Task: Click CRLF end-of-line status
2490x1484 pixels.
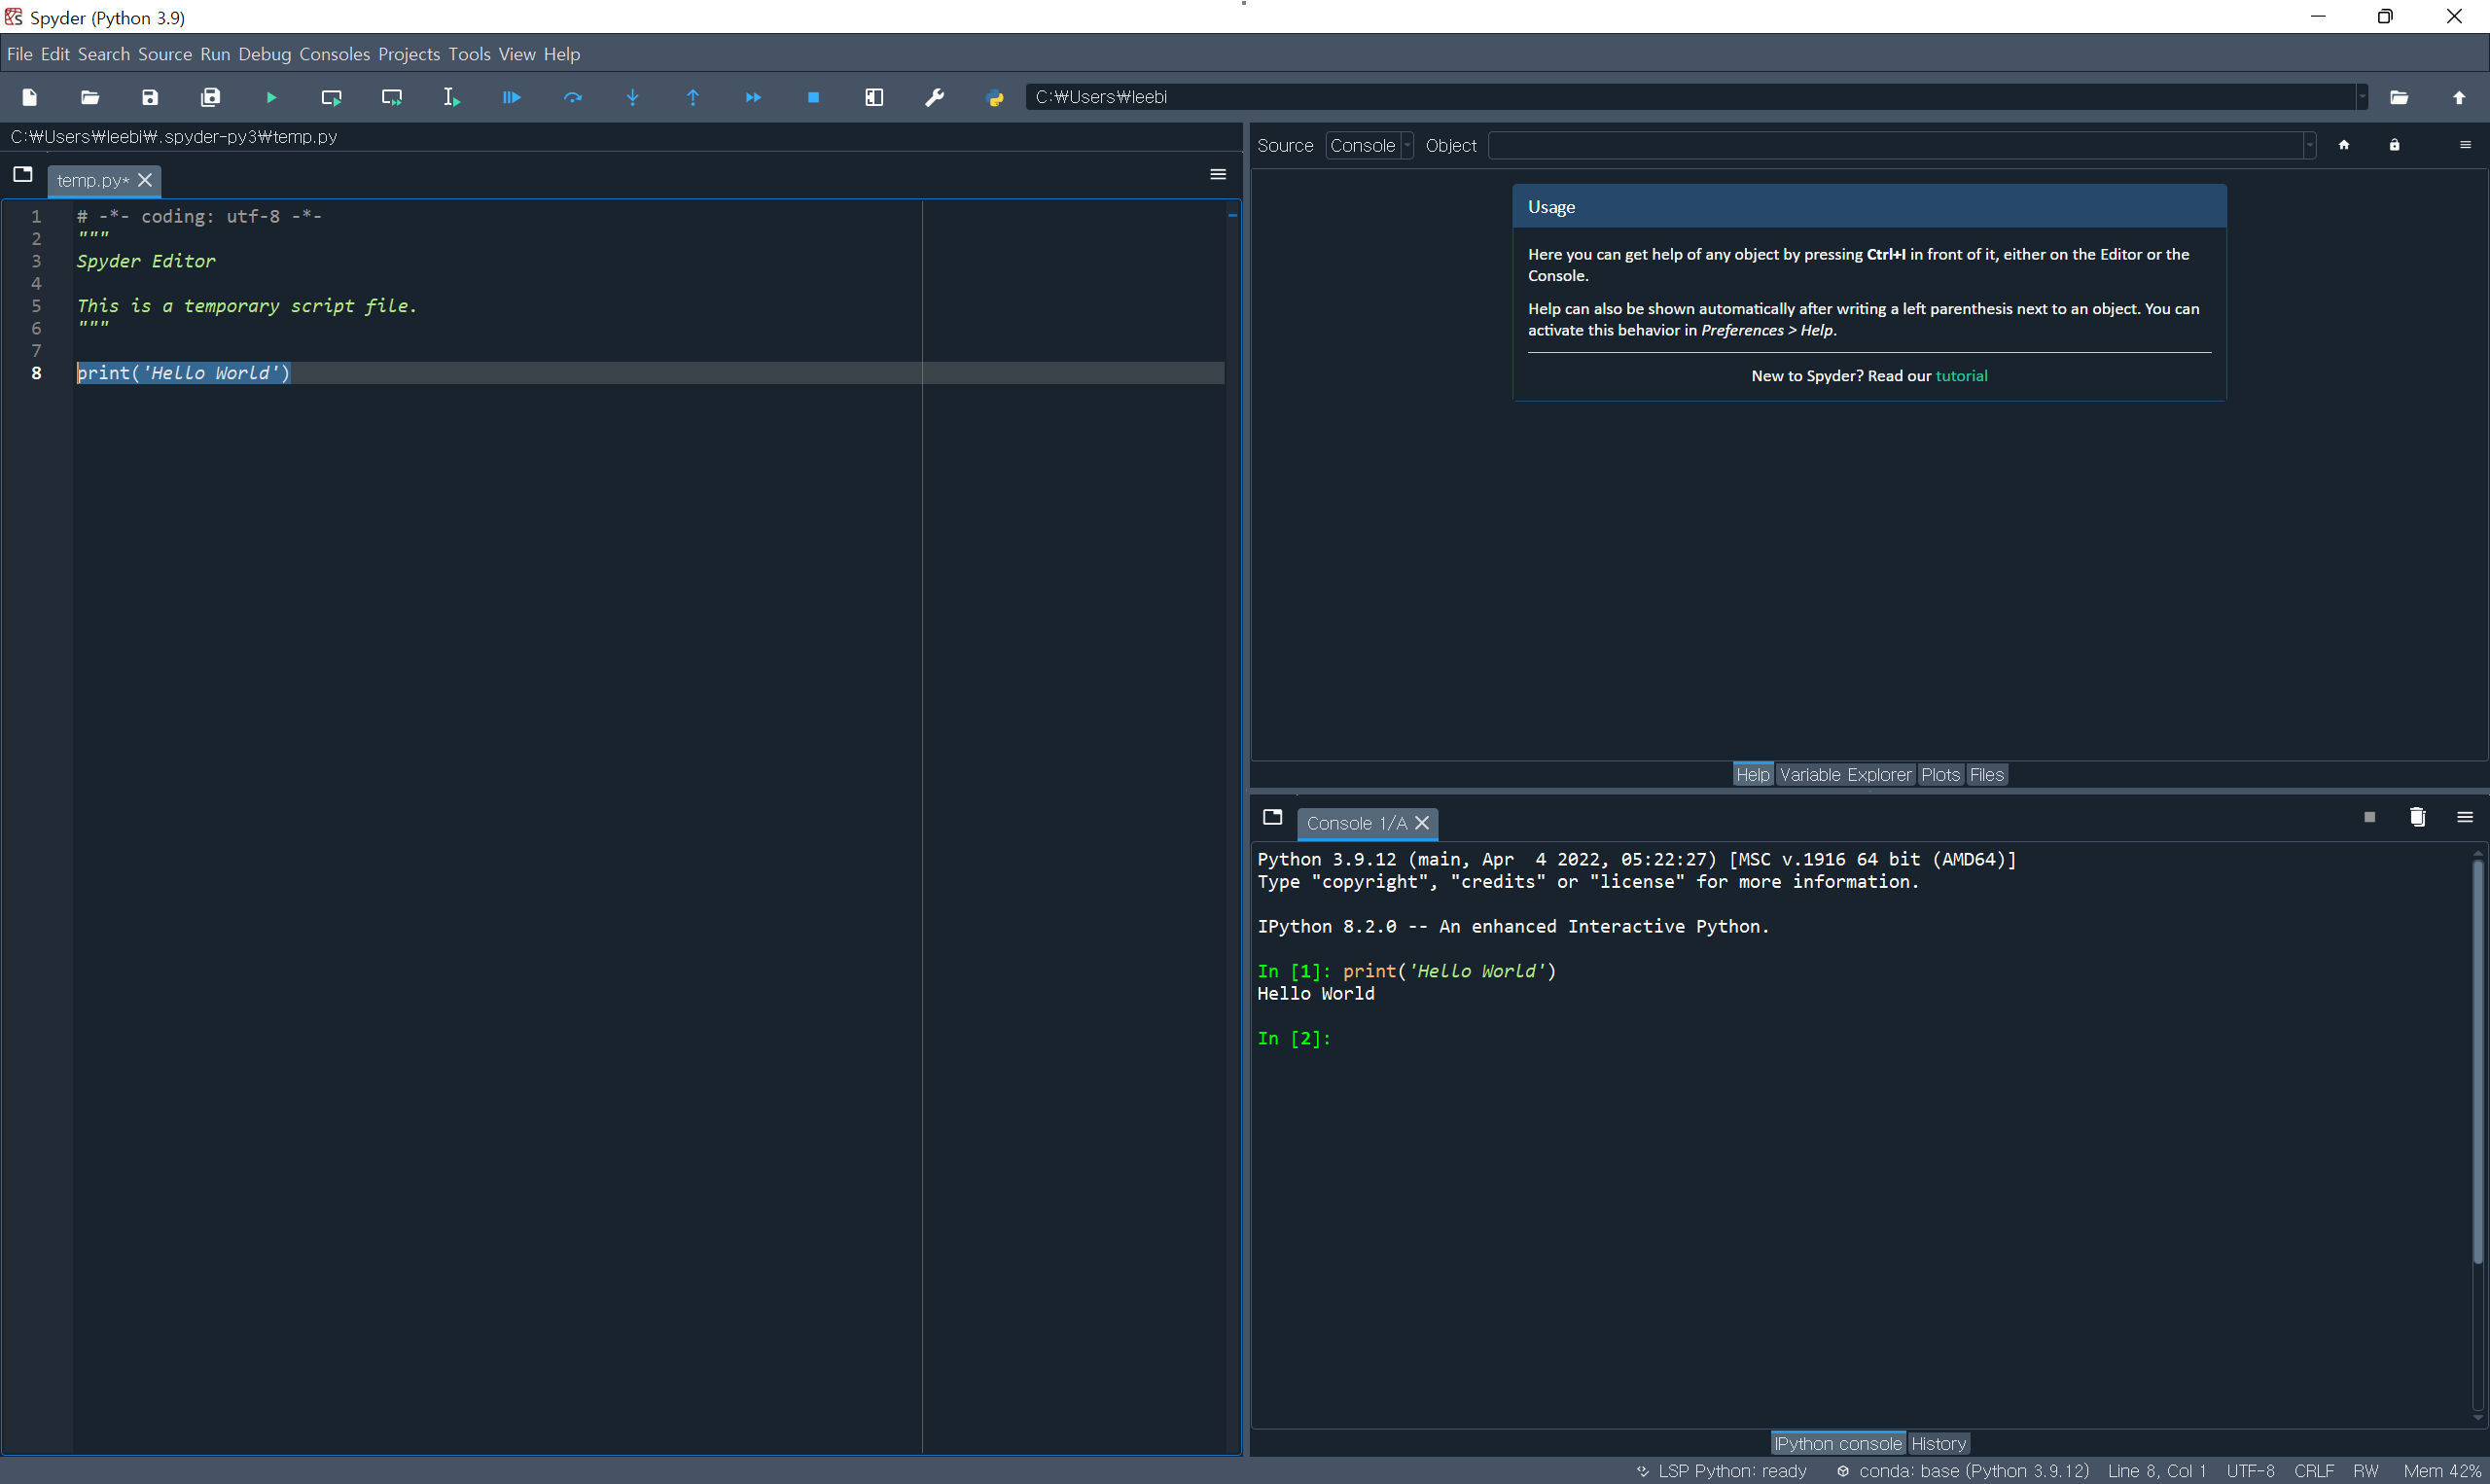Action: pyautogui.click(x=2313, y=1471)
